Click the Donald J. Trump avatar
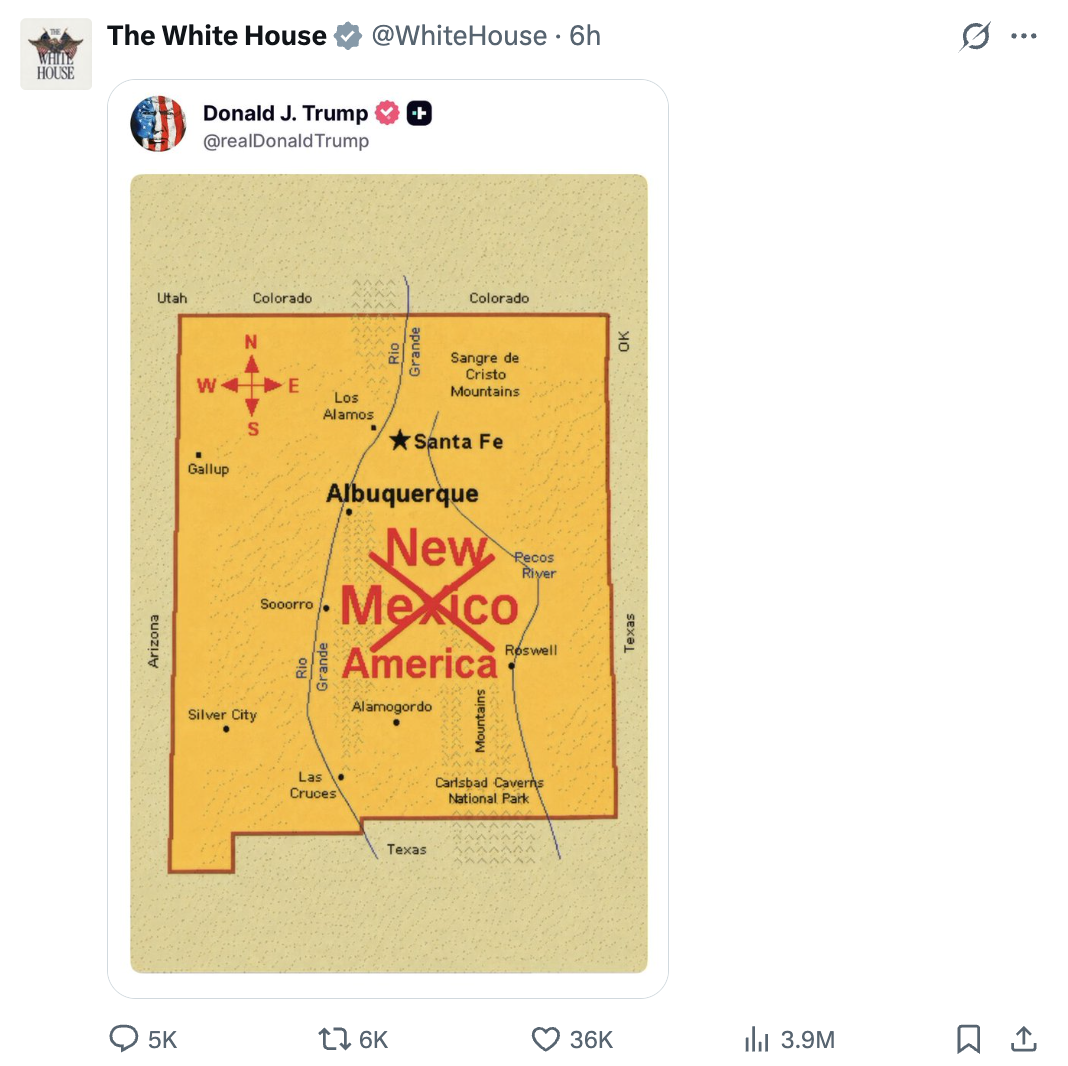Screen dimensions: 1068x1066 pyautogui.click(x=158, y=123)
